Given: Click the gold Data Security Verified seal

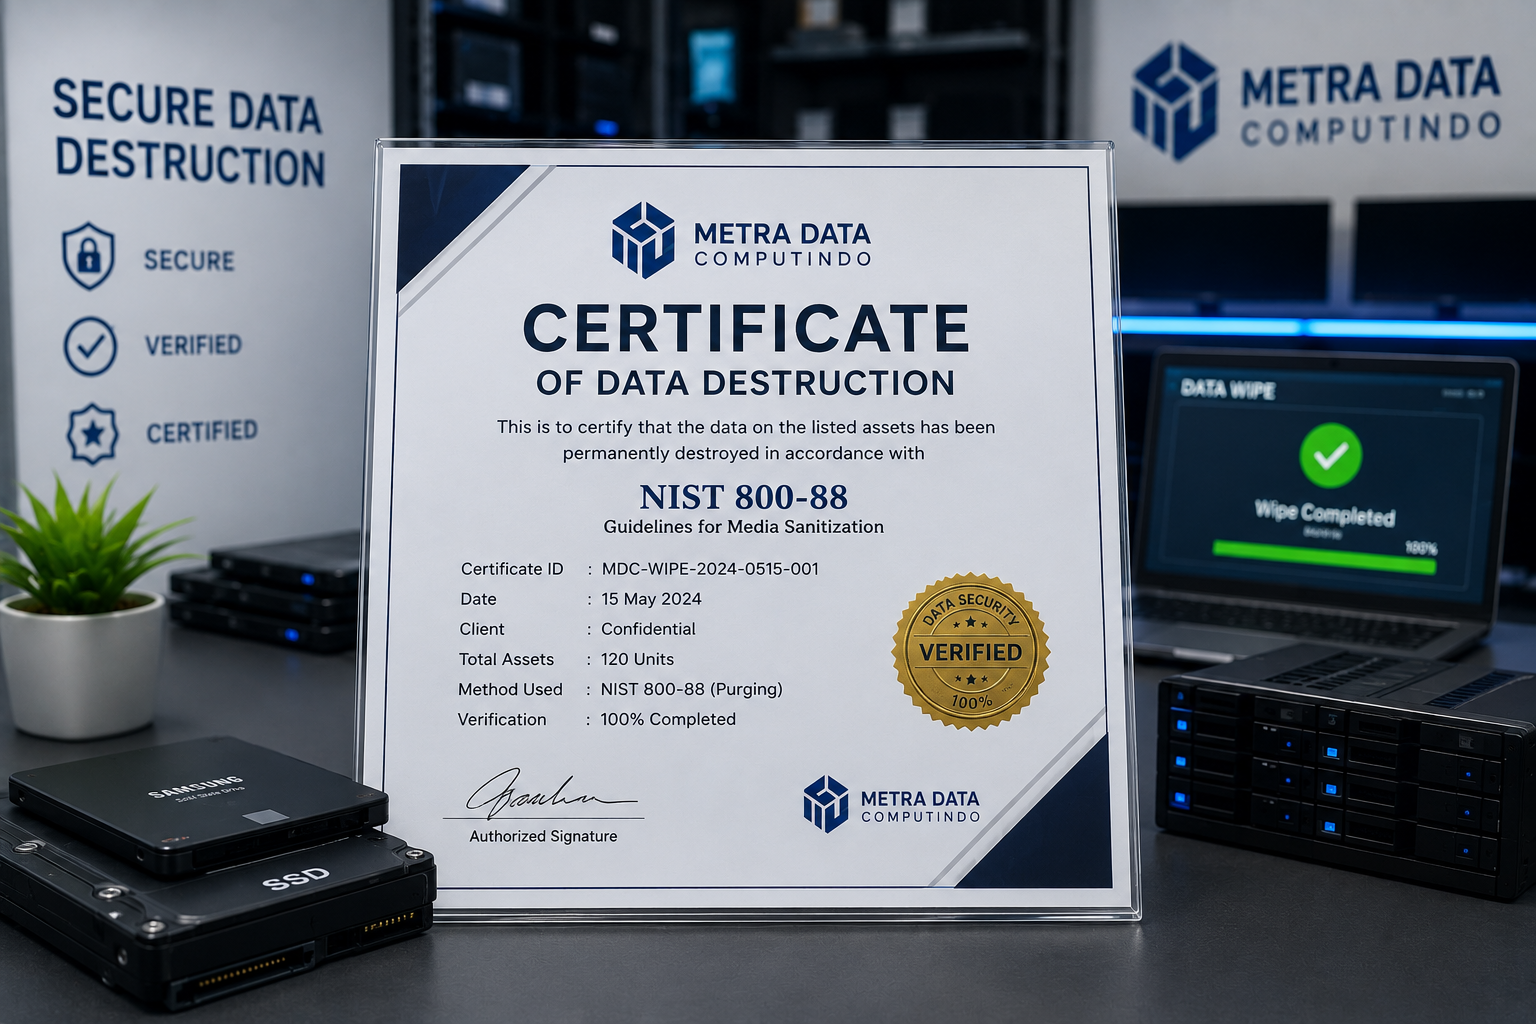Looking at the screenshot, I should 970,651.
